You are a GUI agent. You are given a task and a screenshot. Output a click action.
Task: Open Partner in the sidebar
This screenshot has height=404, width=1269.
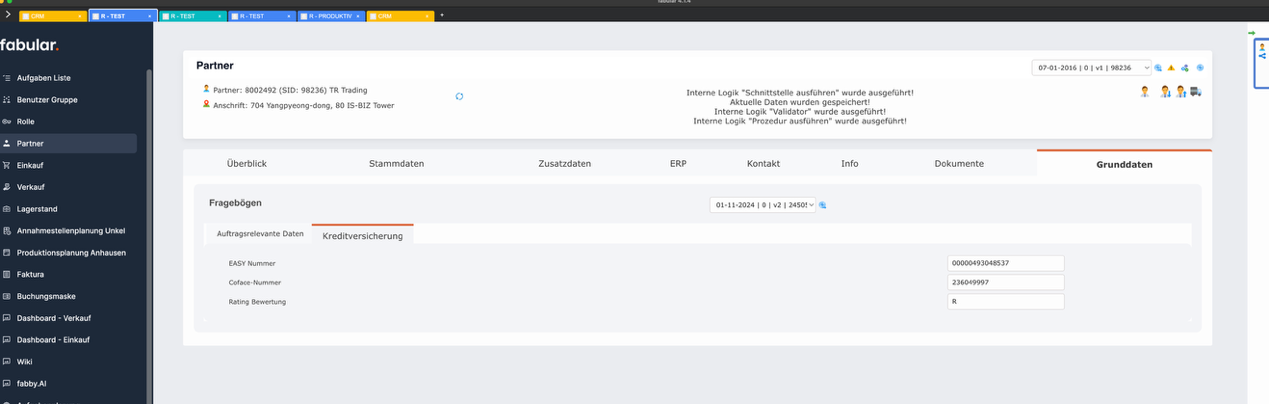click(x=70, y=143)
